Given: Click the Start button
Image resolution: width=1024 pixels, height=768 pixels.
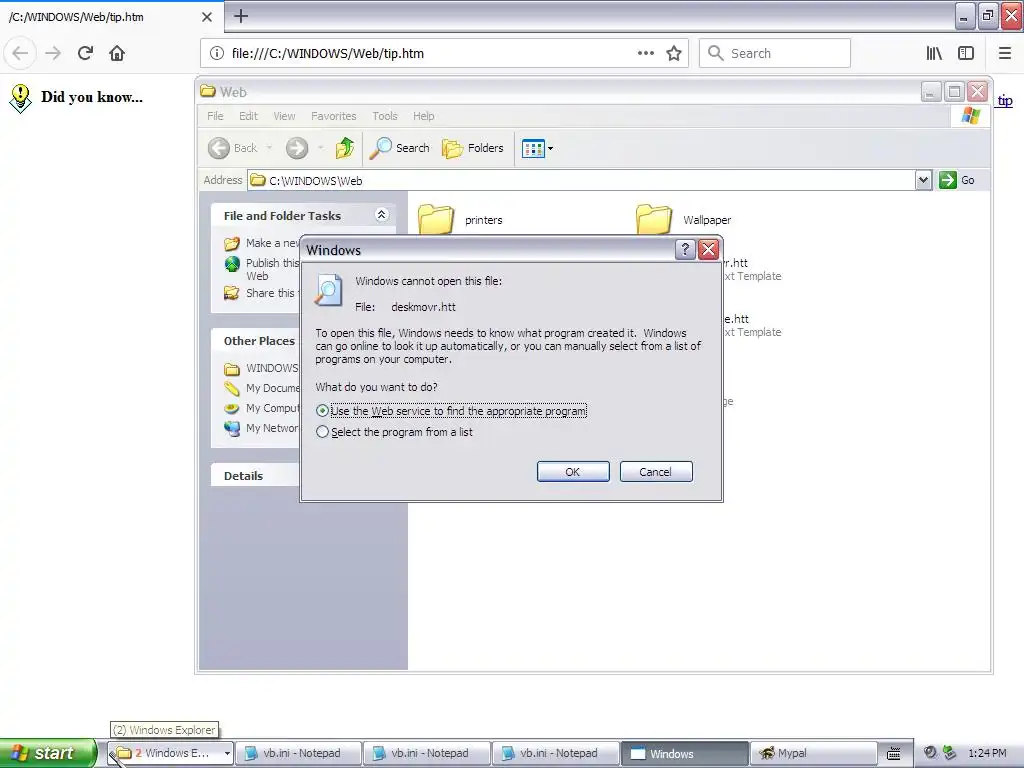Looking at the screenshot, I should pos(47,753).
